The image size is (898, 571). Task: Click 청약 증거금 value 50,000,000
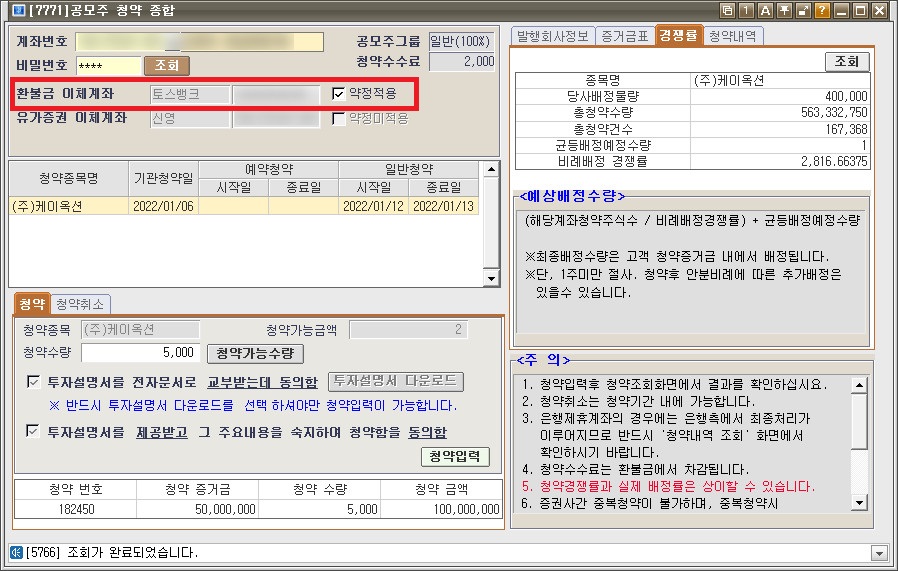[198, 509]
